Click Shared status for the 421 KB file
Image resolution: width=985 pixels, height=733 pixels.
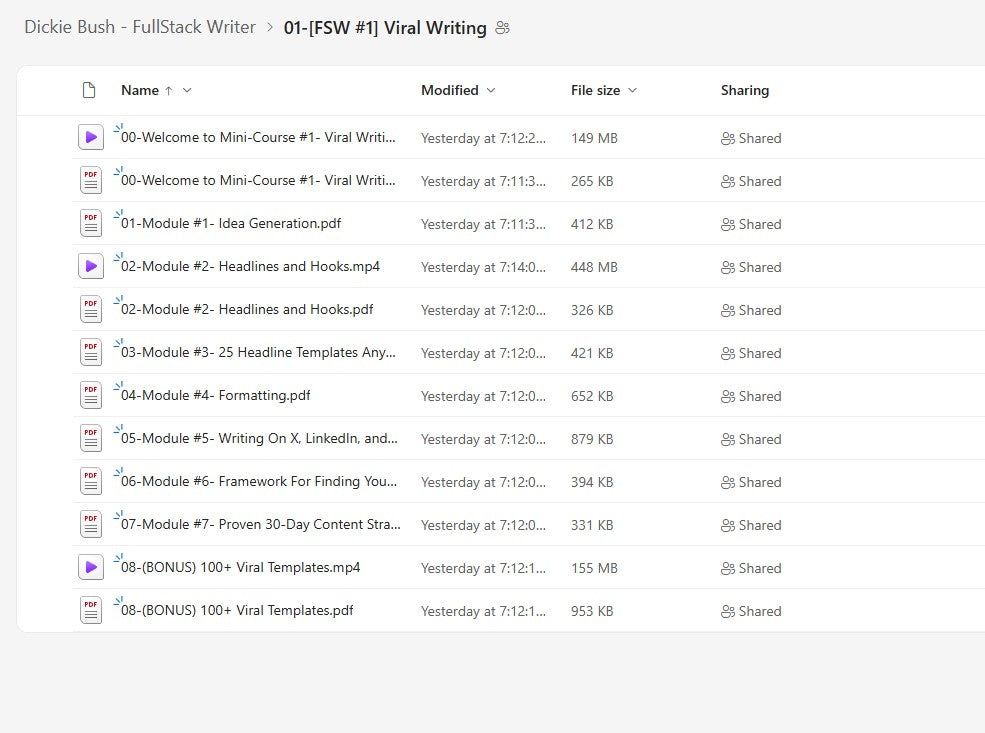click(x=751, y=354)
